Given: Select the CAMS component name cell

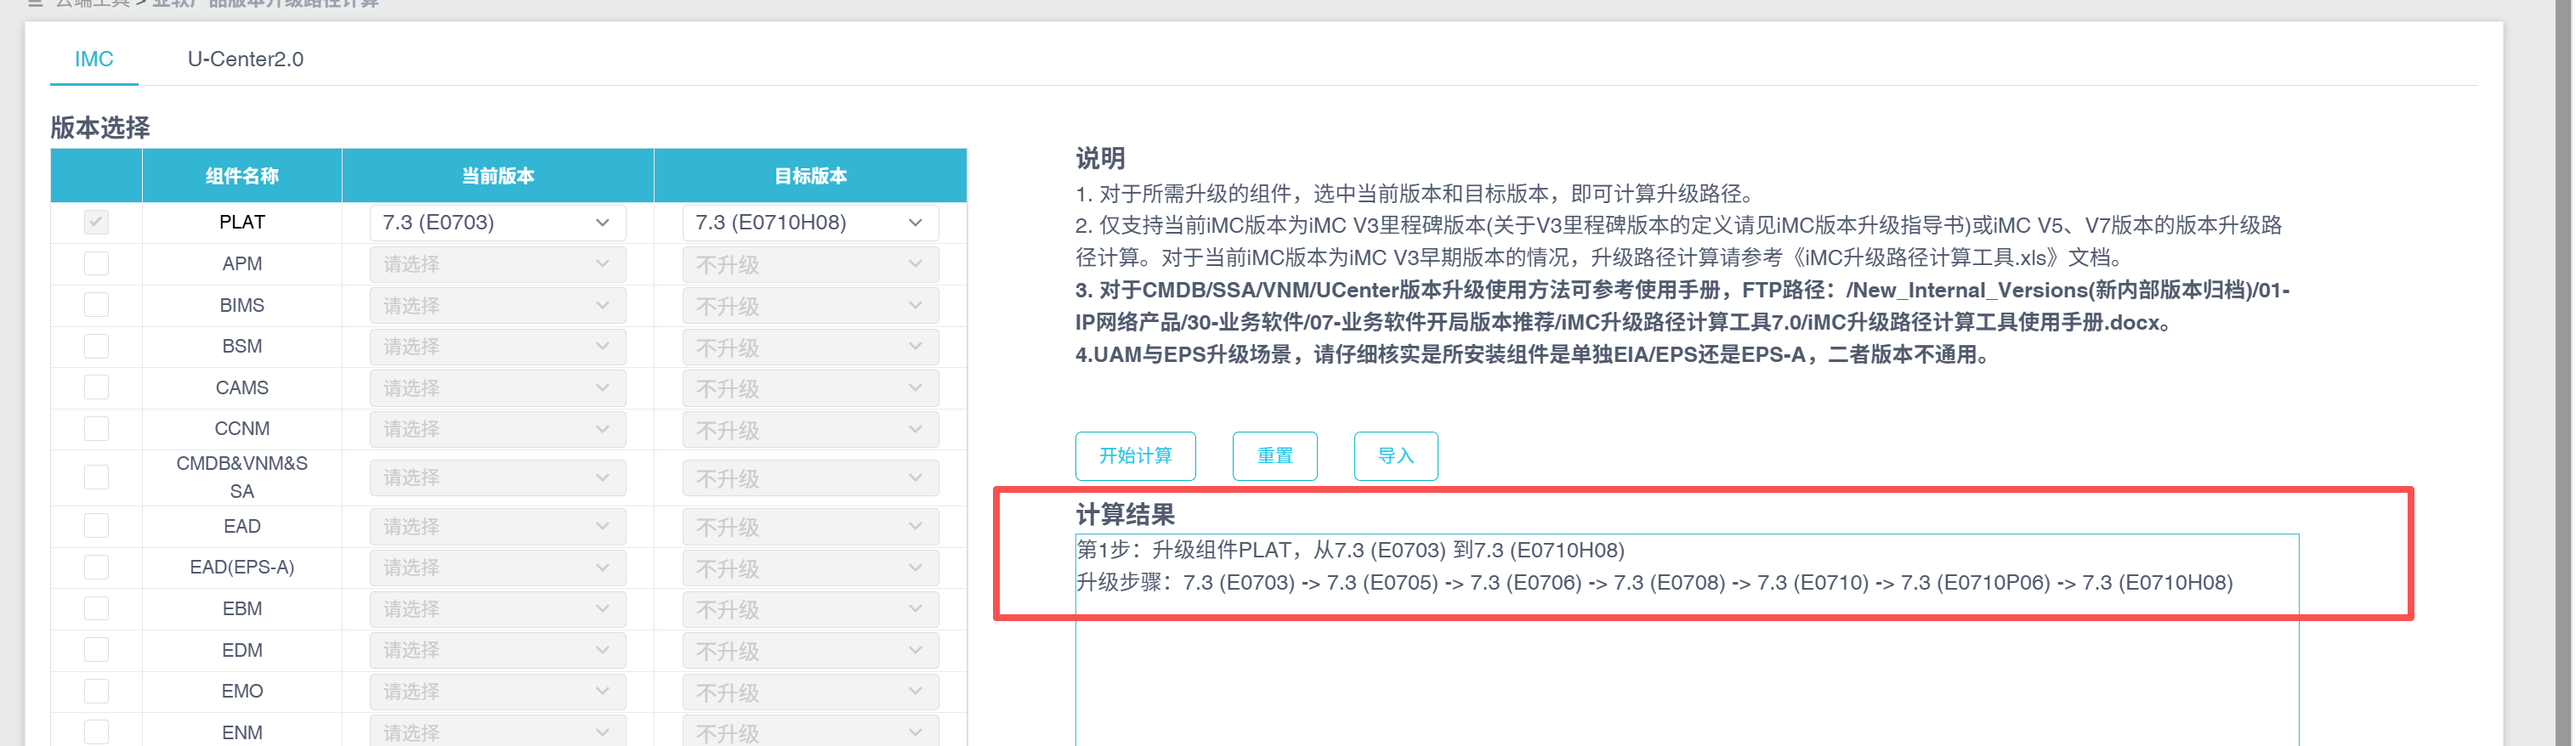Looking at the screenshot, I should coord(242,388).
